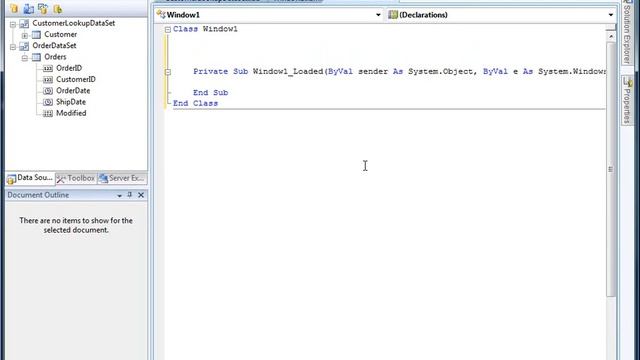Click the Edit DataSet with Designer icon
Screen dimensions: 640x360
coord(29,8)
